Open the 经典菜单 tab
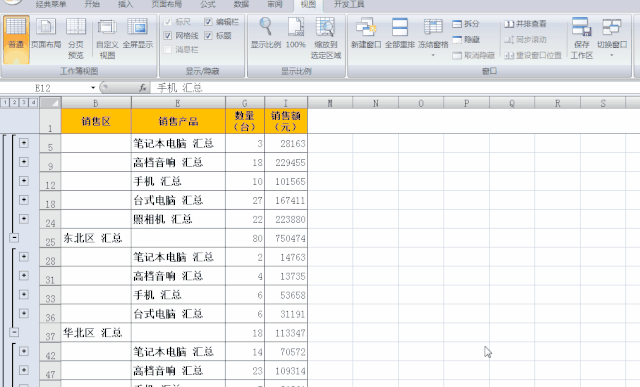This screenshot has width=640, height=387. [51, 4]
